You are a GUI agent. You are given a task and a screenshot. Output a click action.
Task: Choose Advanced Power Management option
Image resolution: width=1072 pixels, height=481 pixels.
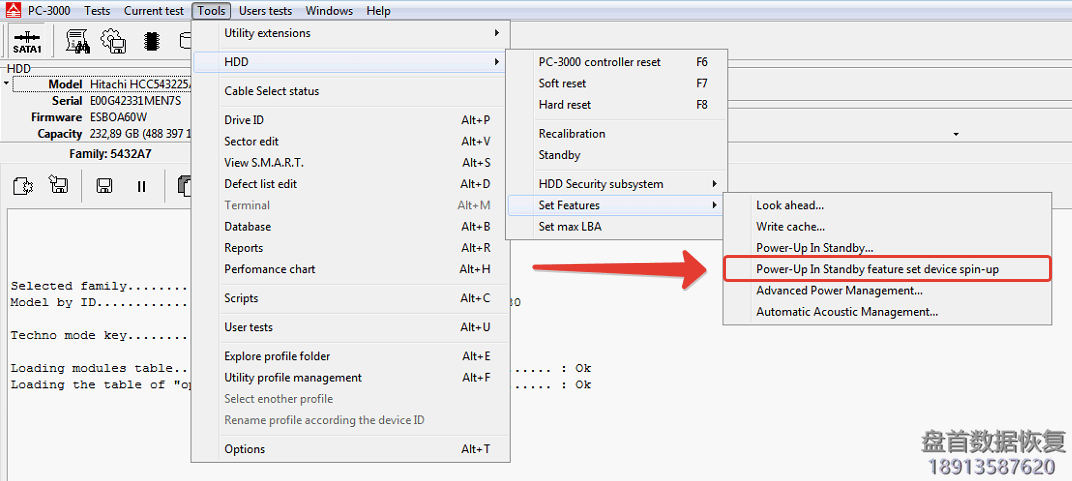pyautogui.click(x=839, y=291)
